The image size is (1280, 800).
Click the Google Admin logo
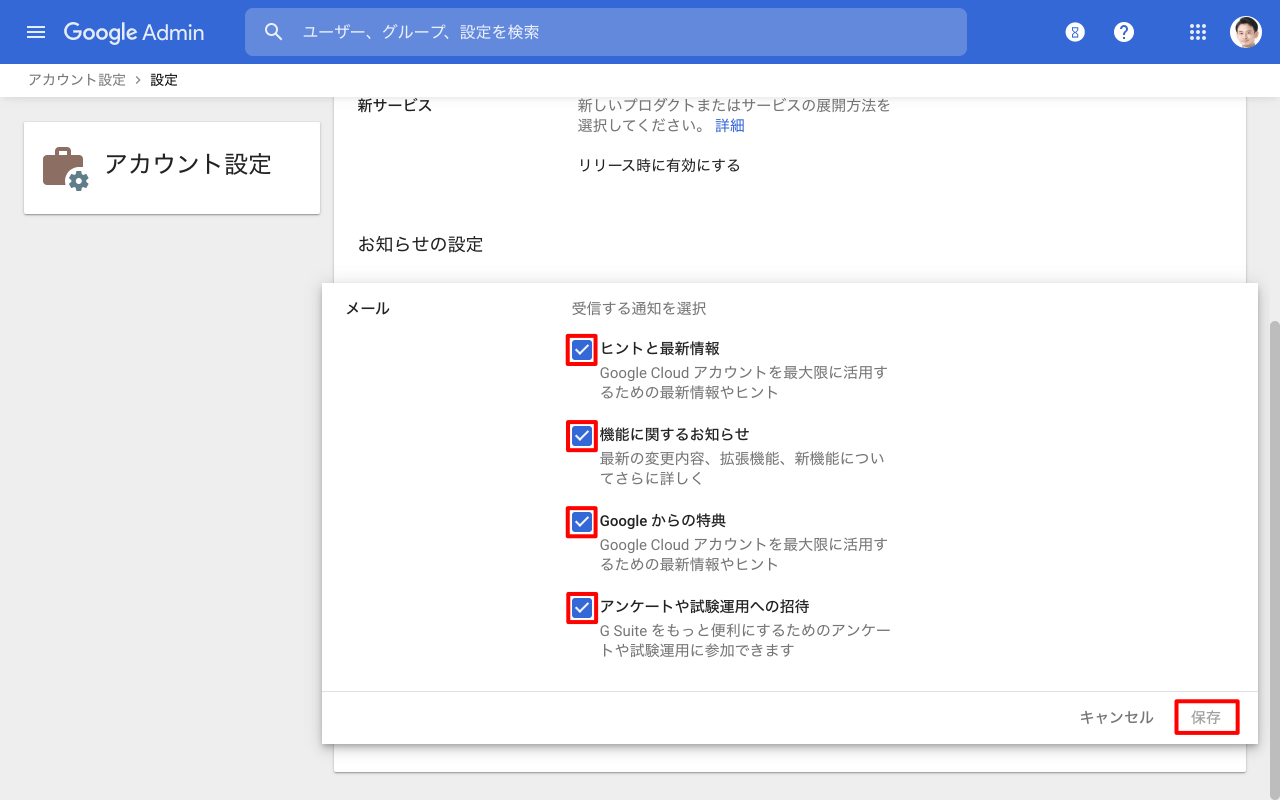(x=134, y=32)
